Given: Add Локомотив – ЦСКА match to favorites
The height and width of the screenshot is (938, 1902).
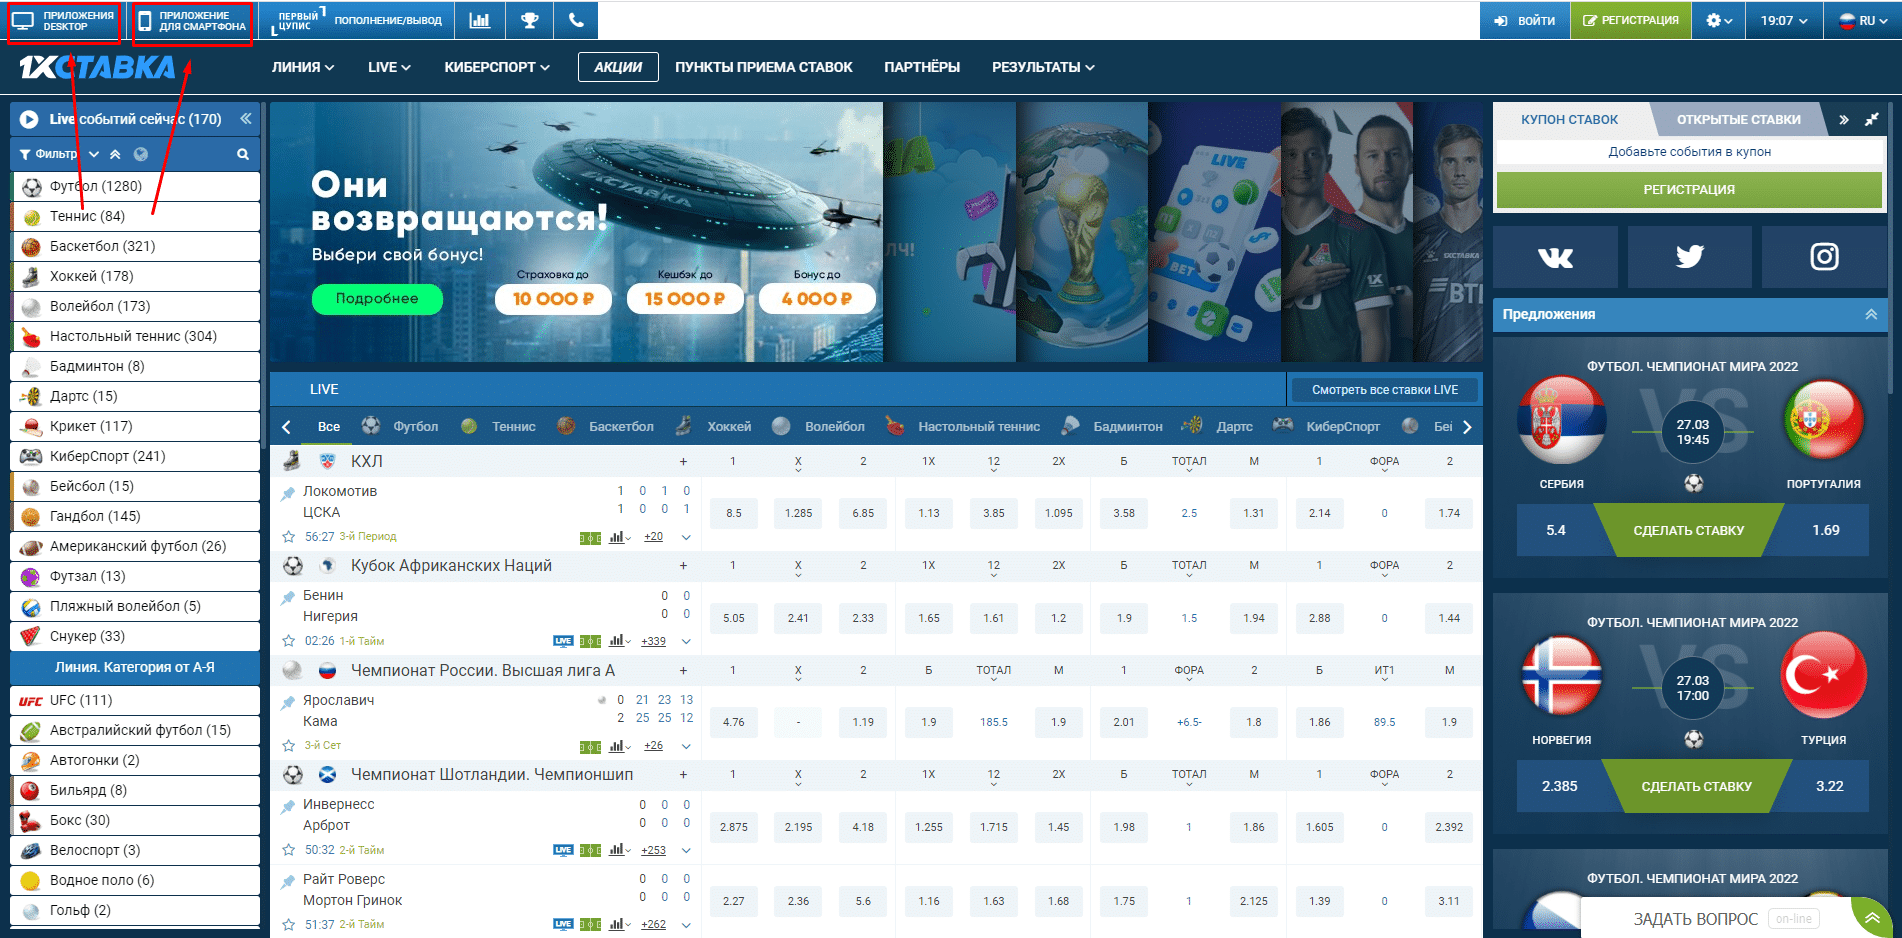Looking at the screenshot, I should (289, 537).
